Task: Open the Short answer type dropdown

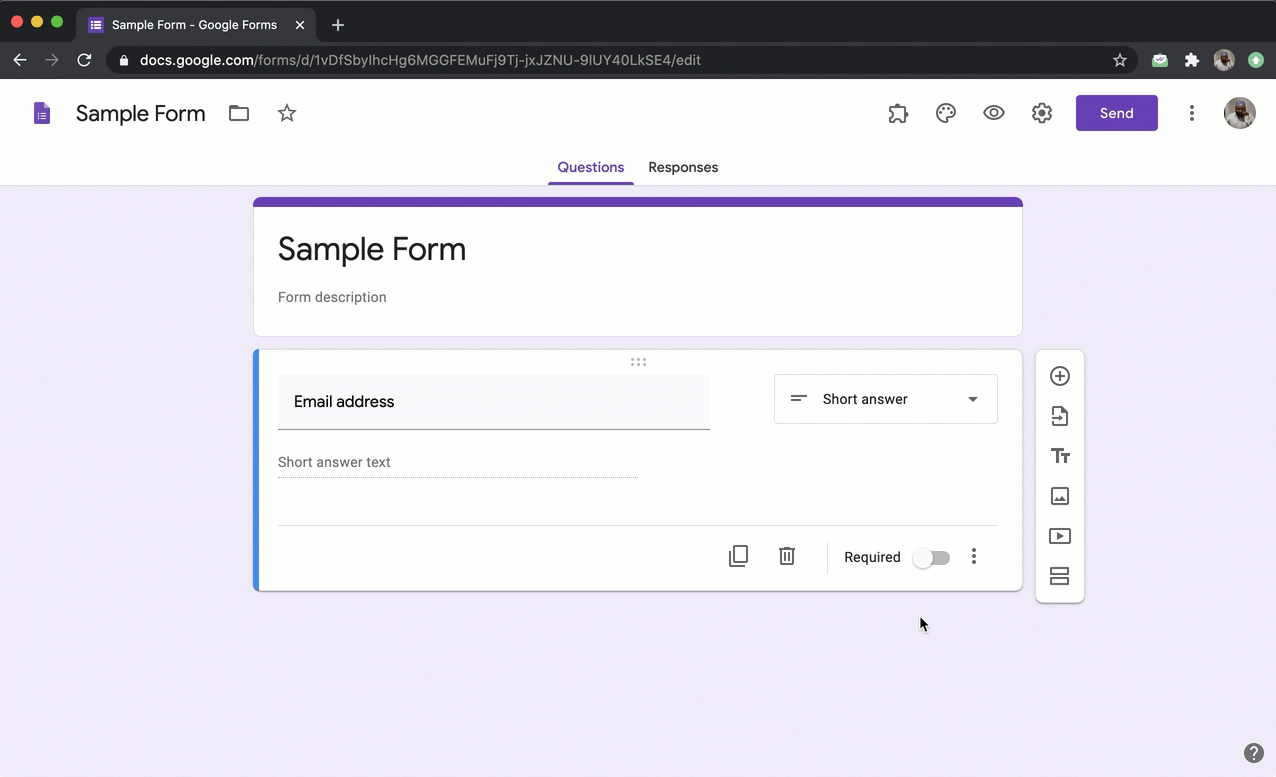Action: click(x=885, y=399)
